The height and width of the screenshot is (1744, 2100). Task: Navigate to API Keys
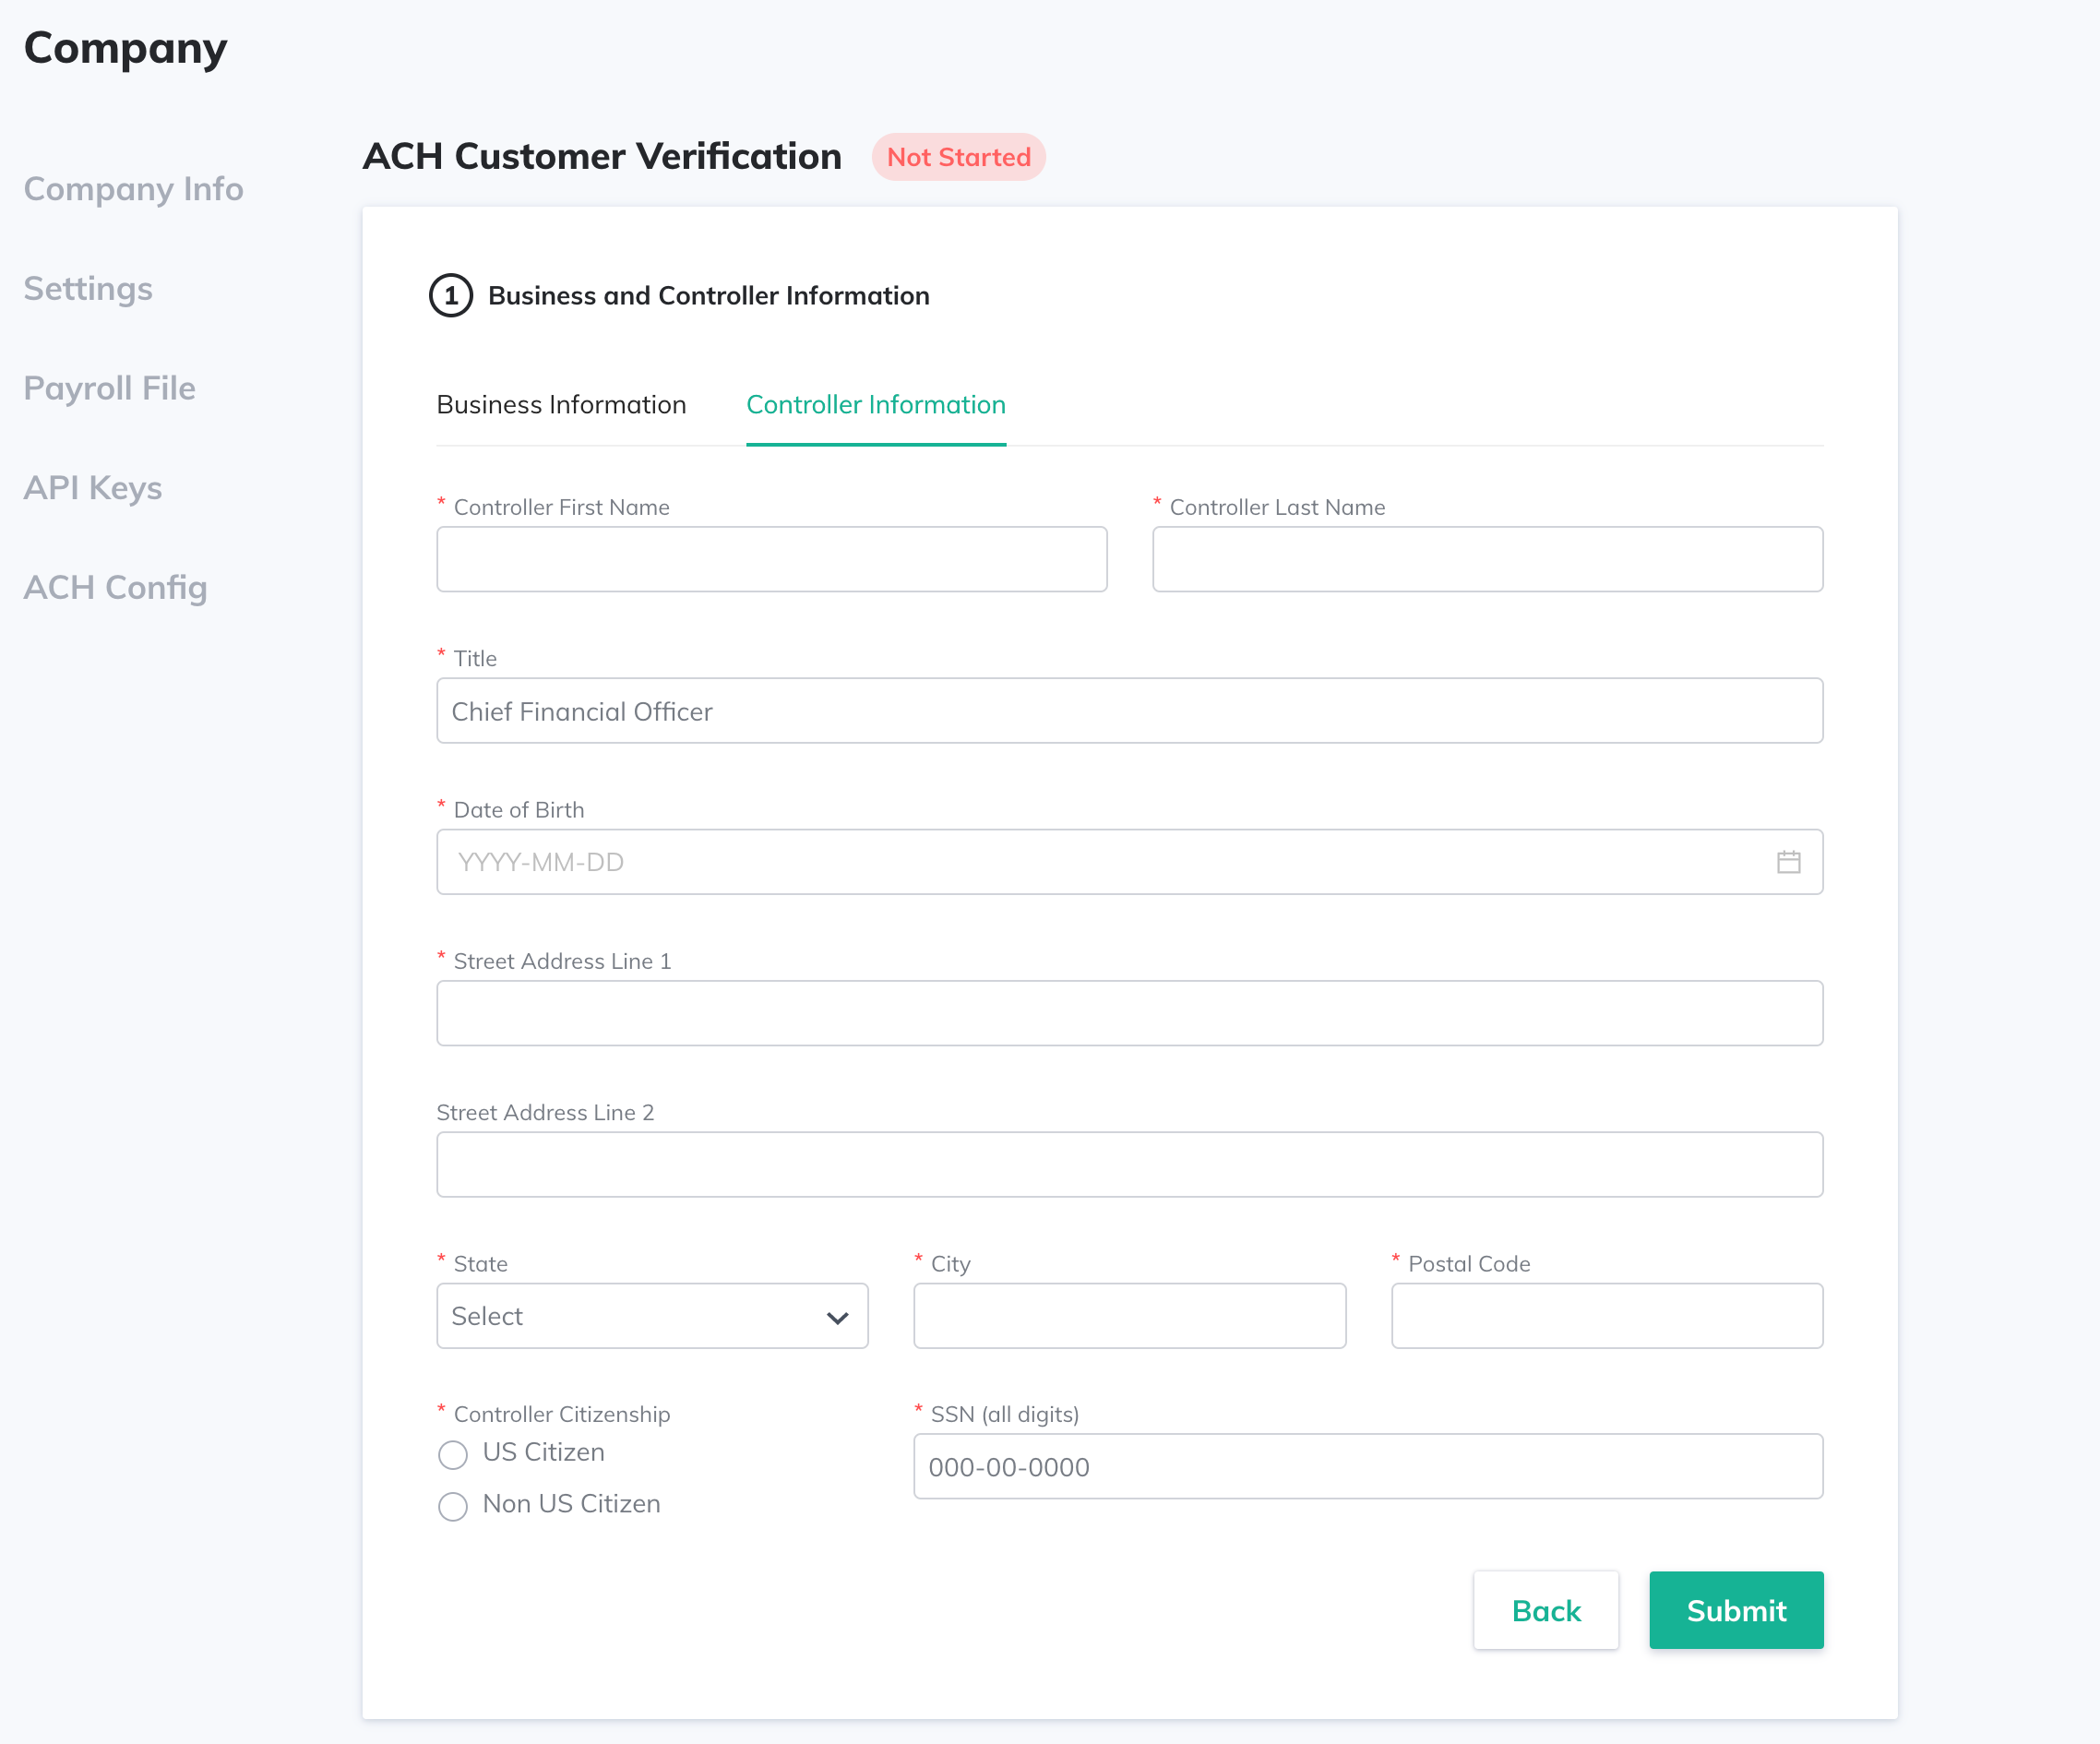point(92,488)
